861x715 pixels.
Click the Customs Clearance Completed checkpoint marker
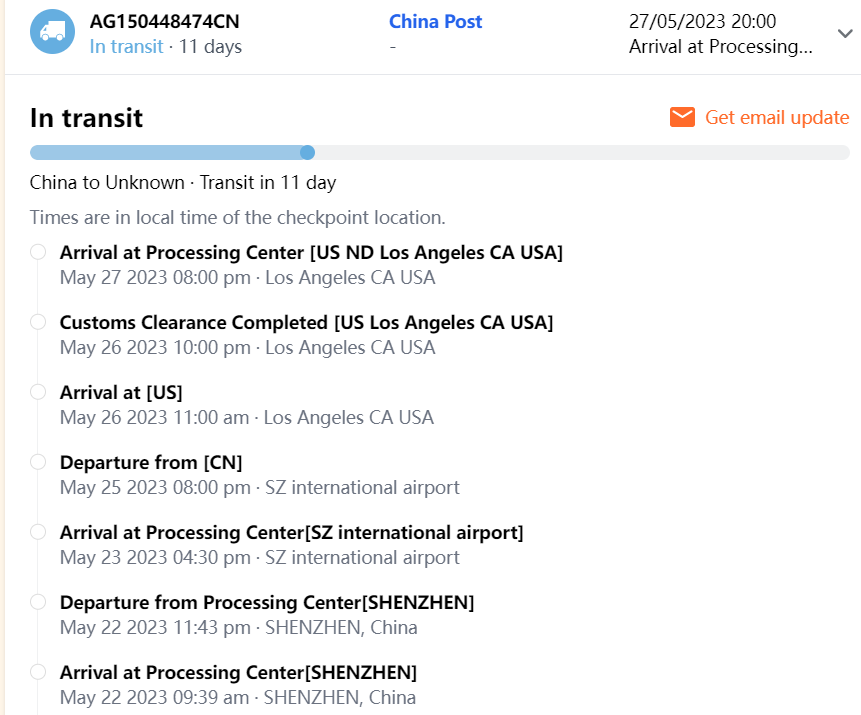(38, 323)
